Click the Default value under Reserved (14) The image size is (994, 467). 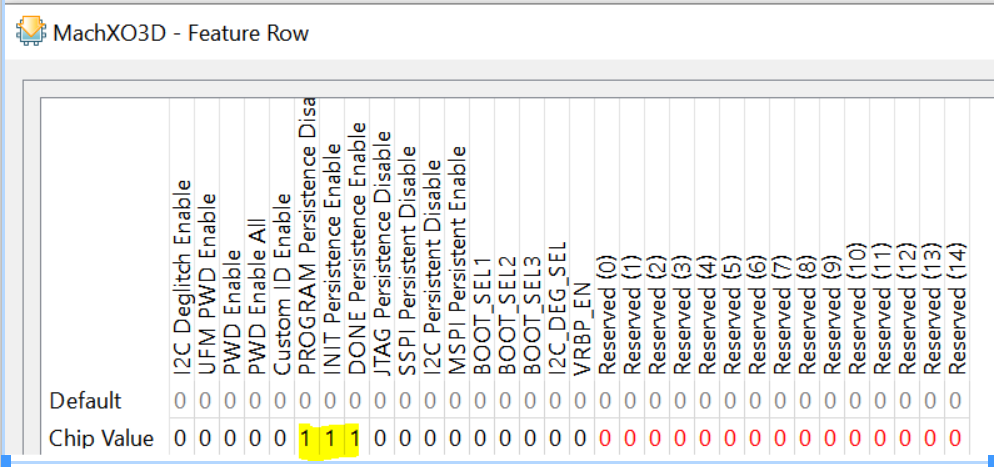(955, 401)
